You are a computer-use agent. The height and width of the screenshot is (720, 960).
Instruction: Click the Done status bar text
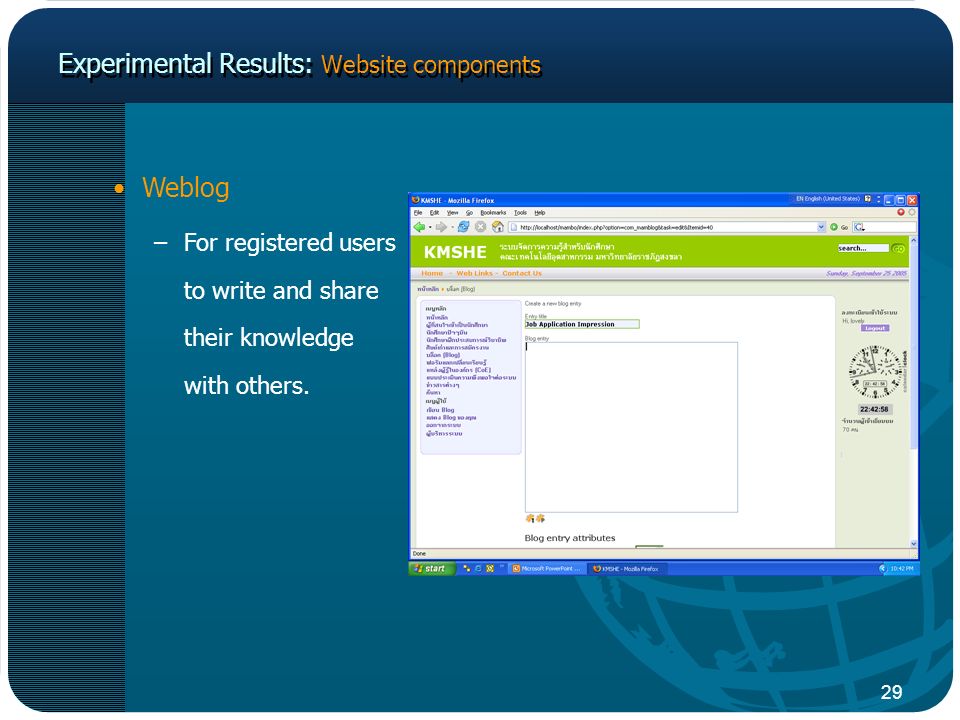point(419,553)
